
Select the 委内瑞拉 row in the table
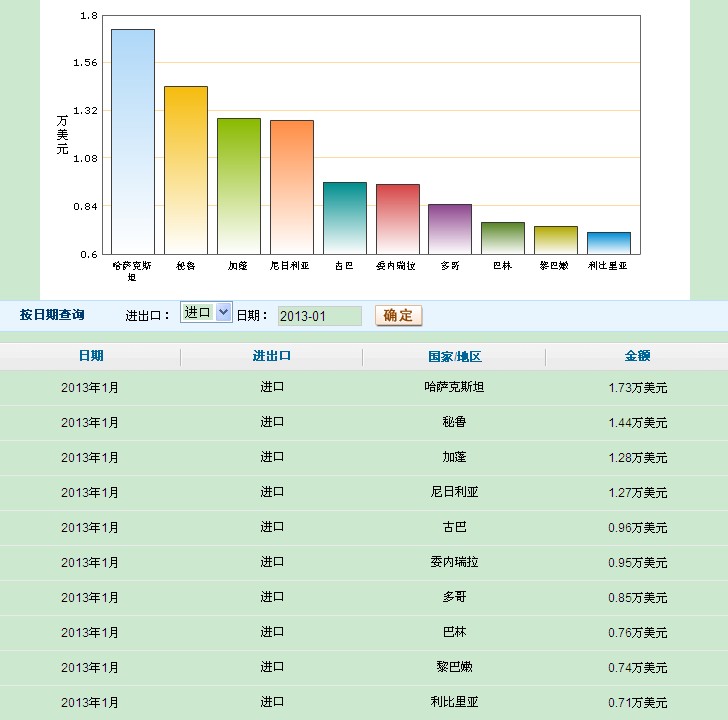[x=454, y=562]
